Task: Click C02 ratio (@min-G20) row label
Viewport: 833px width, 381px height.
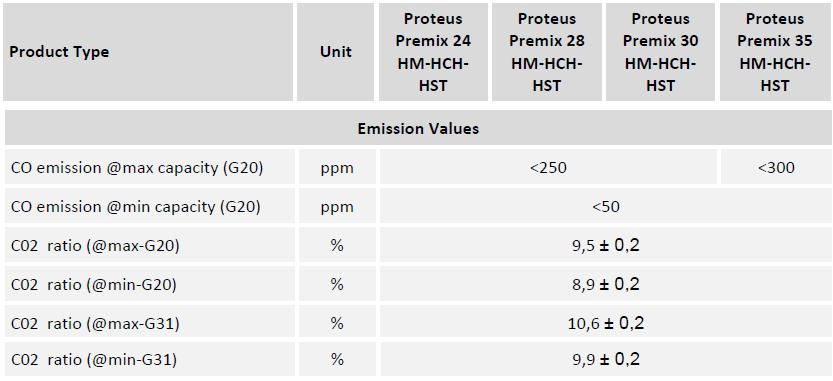Action: 94,284
